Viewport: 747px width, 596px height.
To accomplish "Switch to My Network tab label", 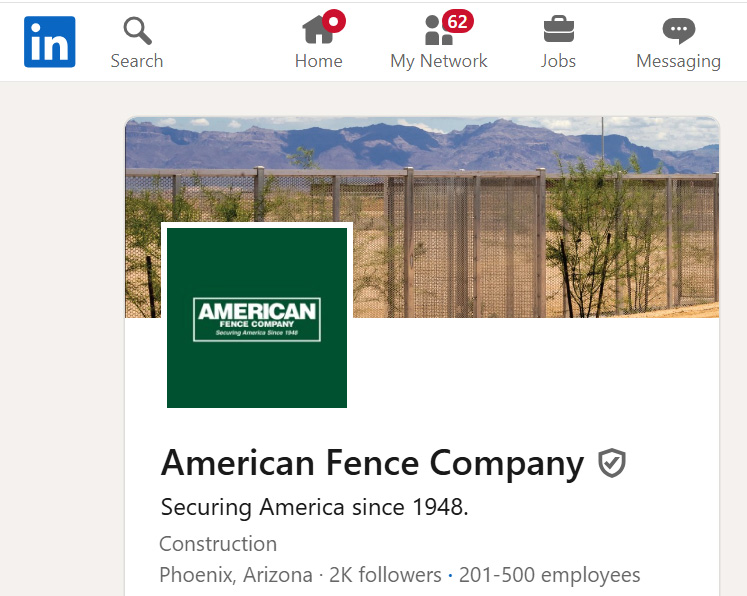I will [x=439, y=61].
